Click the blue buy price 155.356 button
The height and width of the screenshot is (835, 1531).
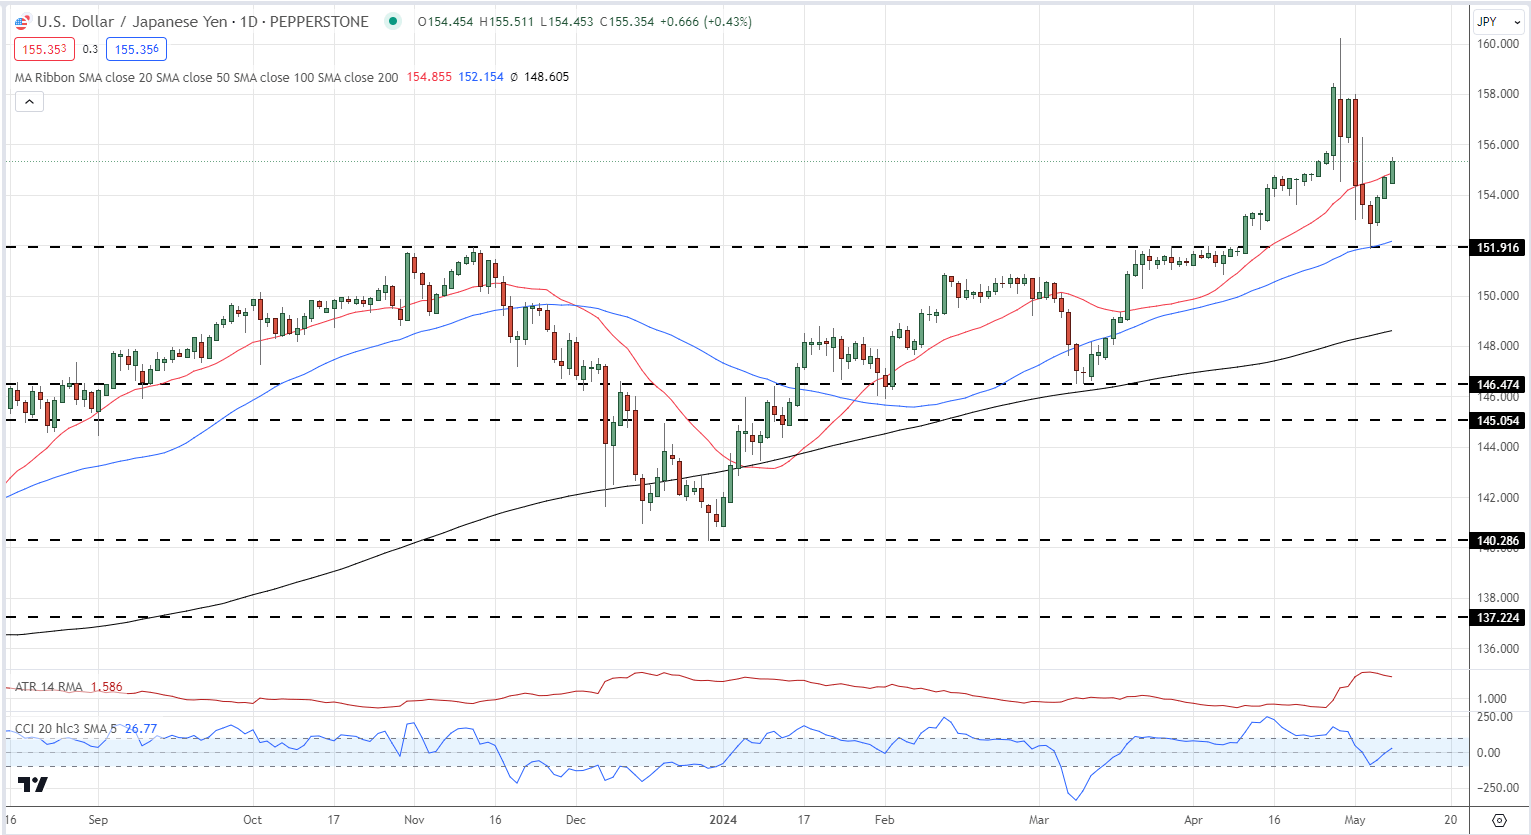[136, 49]
